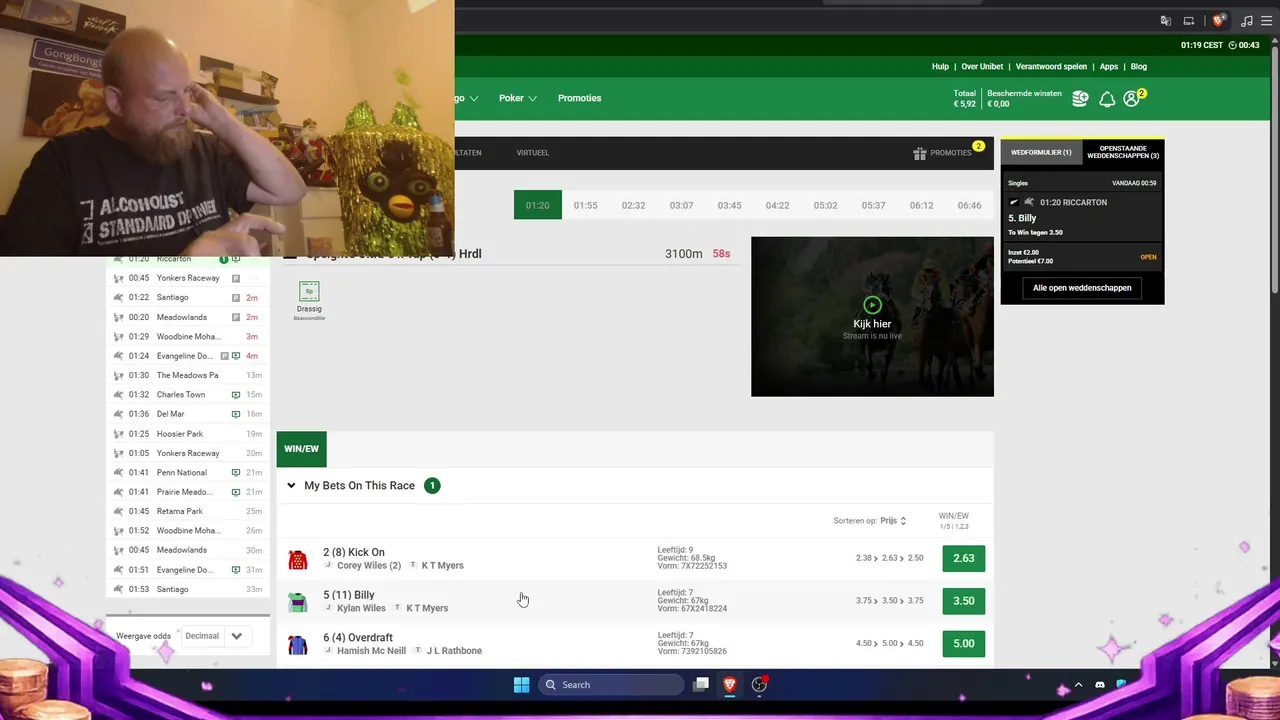Select the 01:55 race time
Viewport: 1280px width, 720px height.
(586, 205)
